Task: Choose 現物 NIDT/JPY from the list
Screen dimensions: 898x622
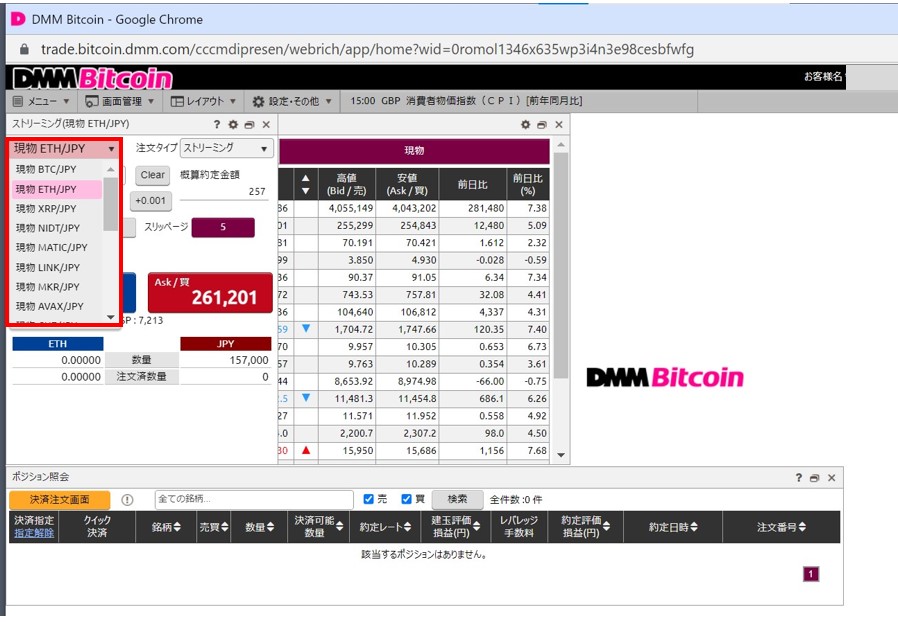Action: [x=57, y=228]
